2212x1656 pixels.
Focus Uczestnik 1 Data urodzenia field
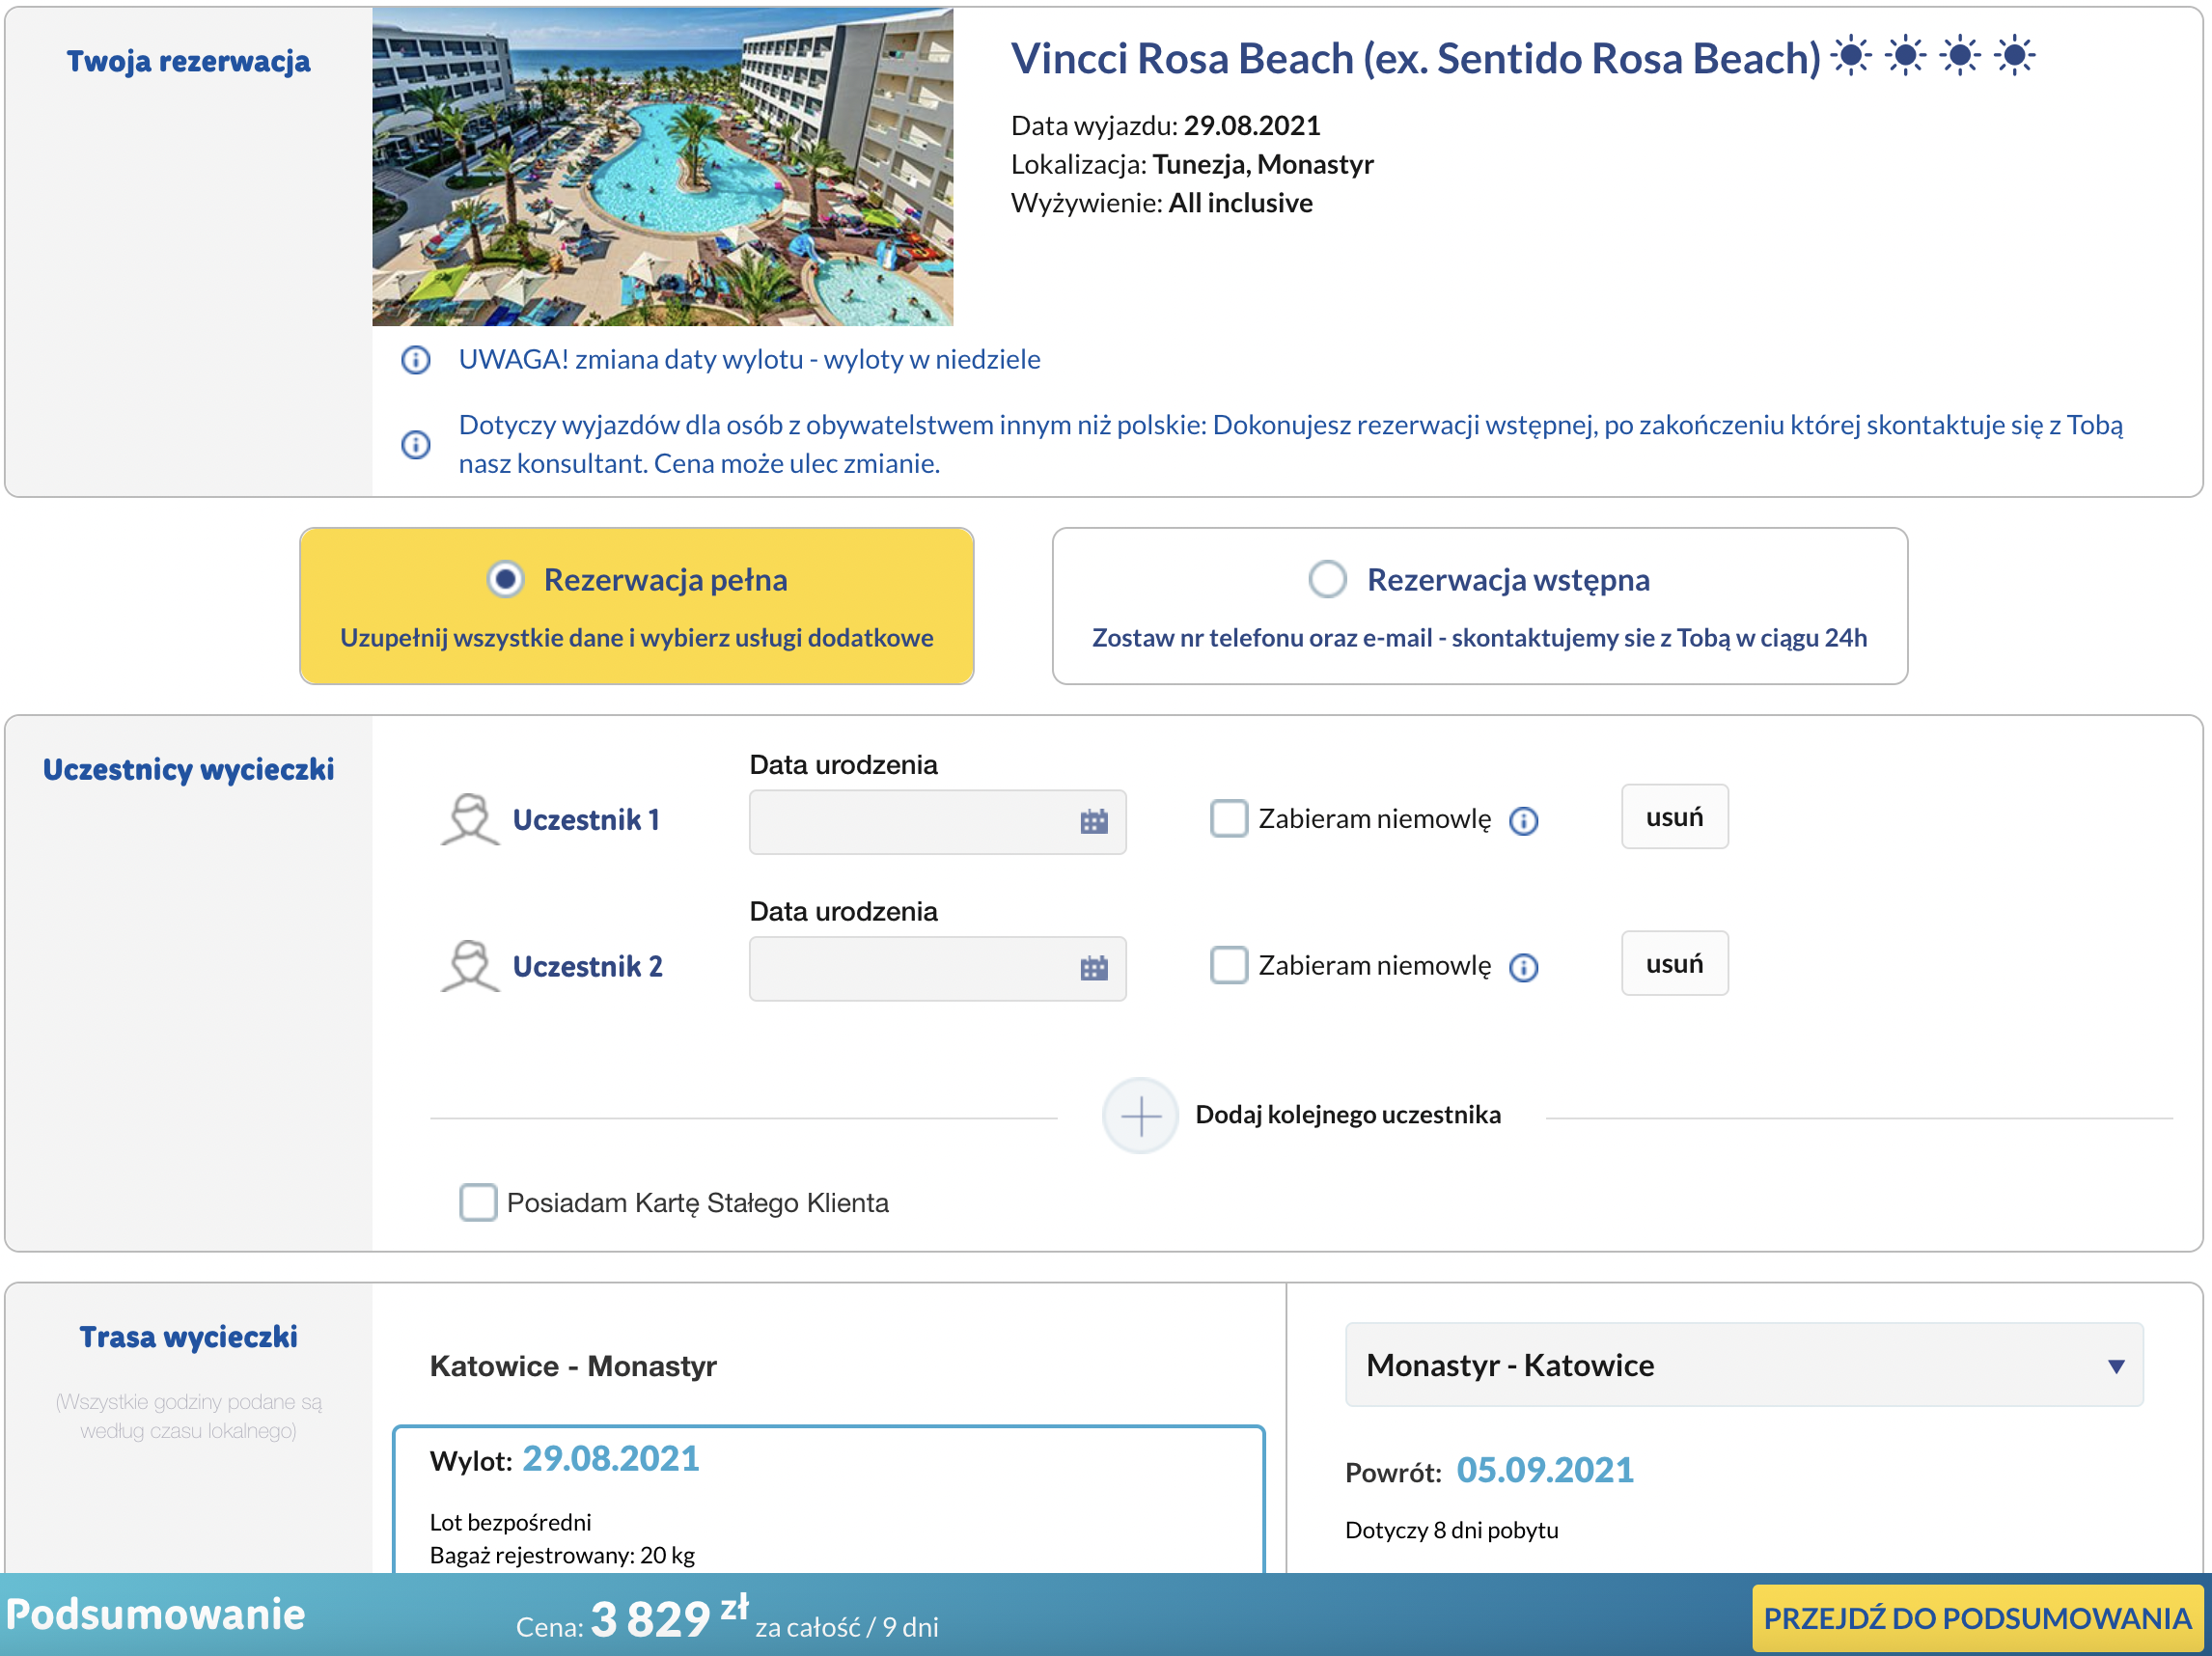(938, 822)
